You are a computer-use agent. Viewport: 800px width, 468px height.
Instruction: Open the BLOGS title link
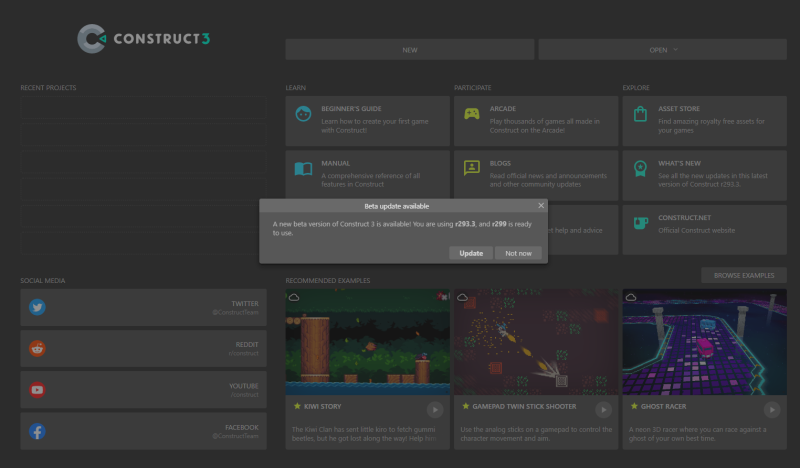coord(500,163)
